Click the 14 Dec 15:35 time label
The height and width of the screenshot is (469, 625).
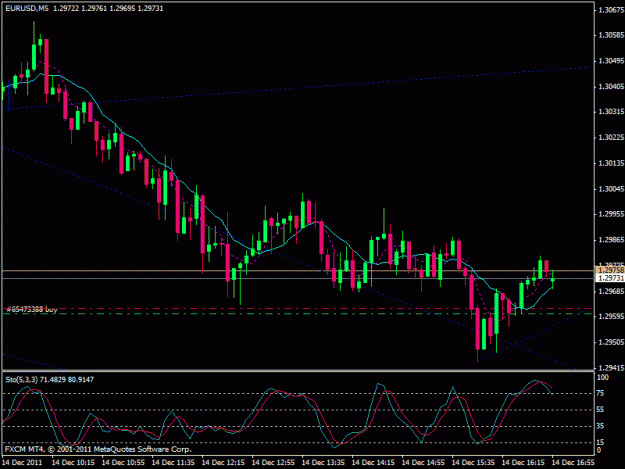click(473, 463)
